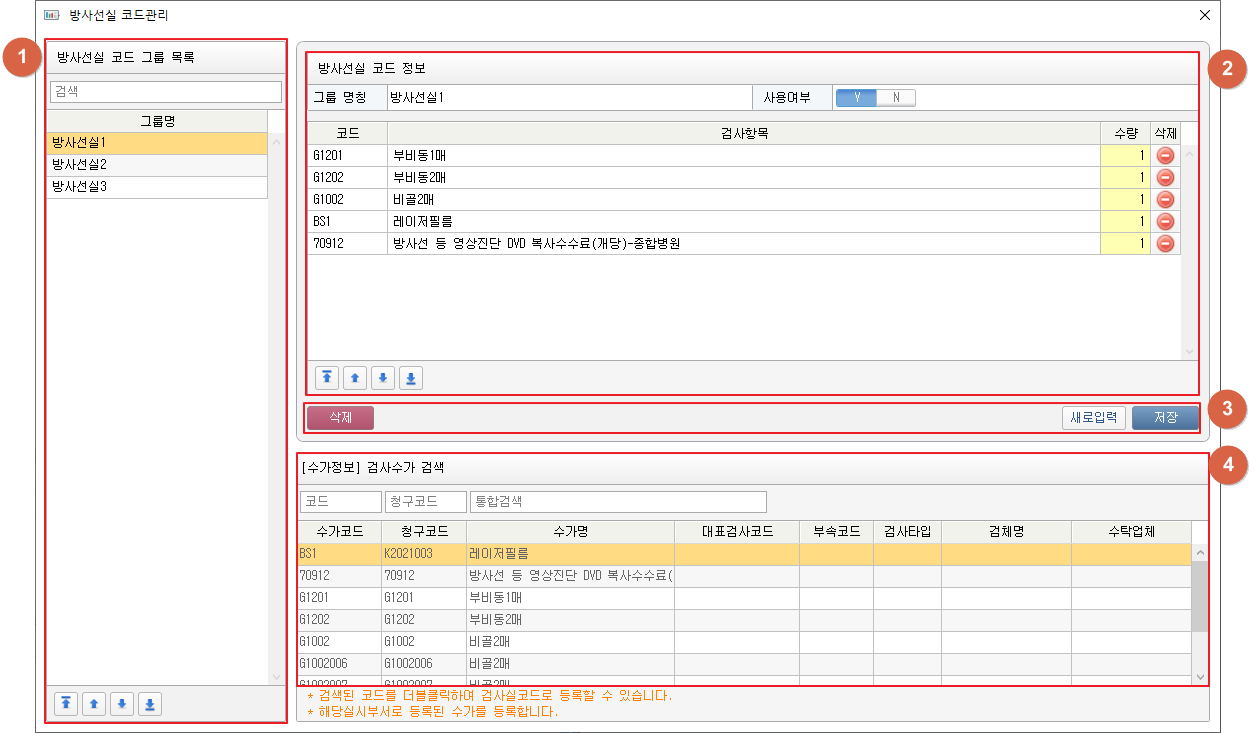
Task: Select 방사선실3 in the group list
Action: (157, 187)
